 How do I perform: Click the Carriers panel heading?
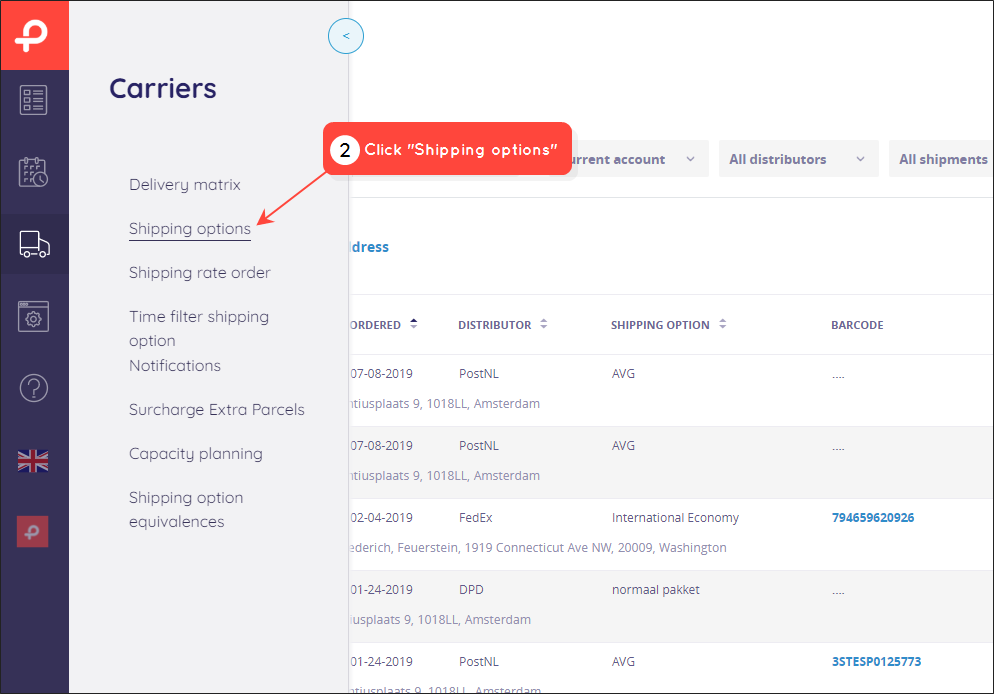click(x=163, y=88)
